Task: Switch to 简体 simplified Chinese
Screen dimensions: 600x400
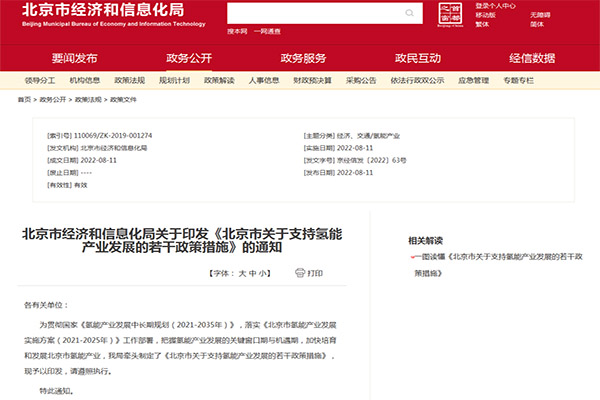Action: pyautogui.click(x=536, y=24)
